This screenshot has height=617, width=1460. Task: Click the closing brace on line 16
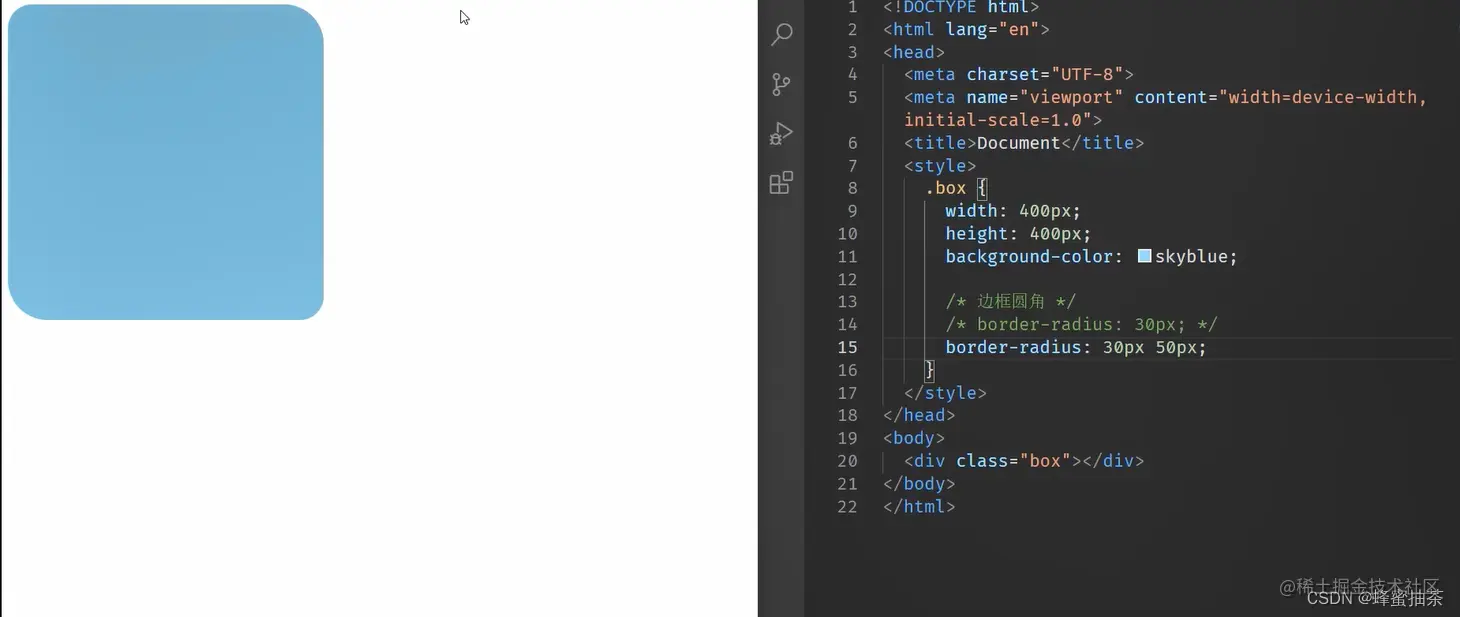point(930,370)
